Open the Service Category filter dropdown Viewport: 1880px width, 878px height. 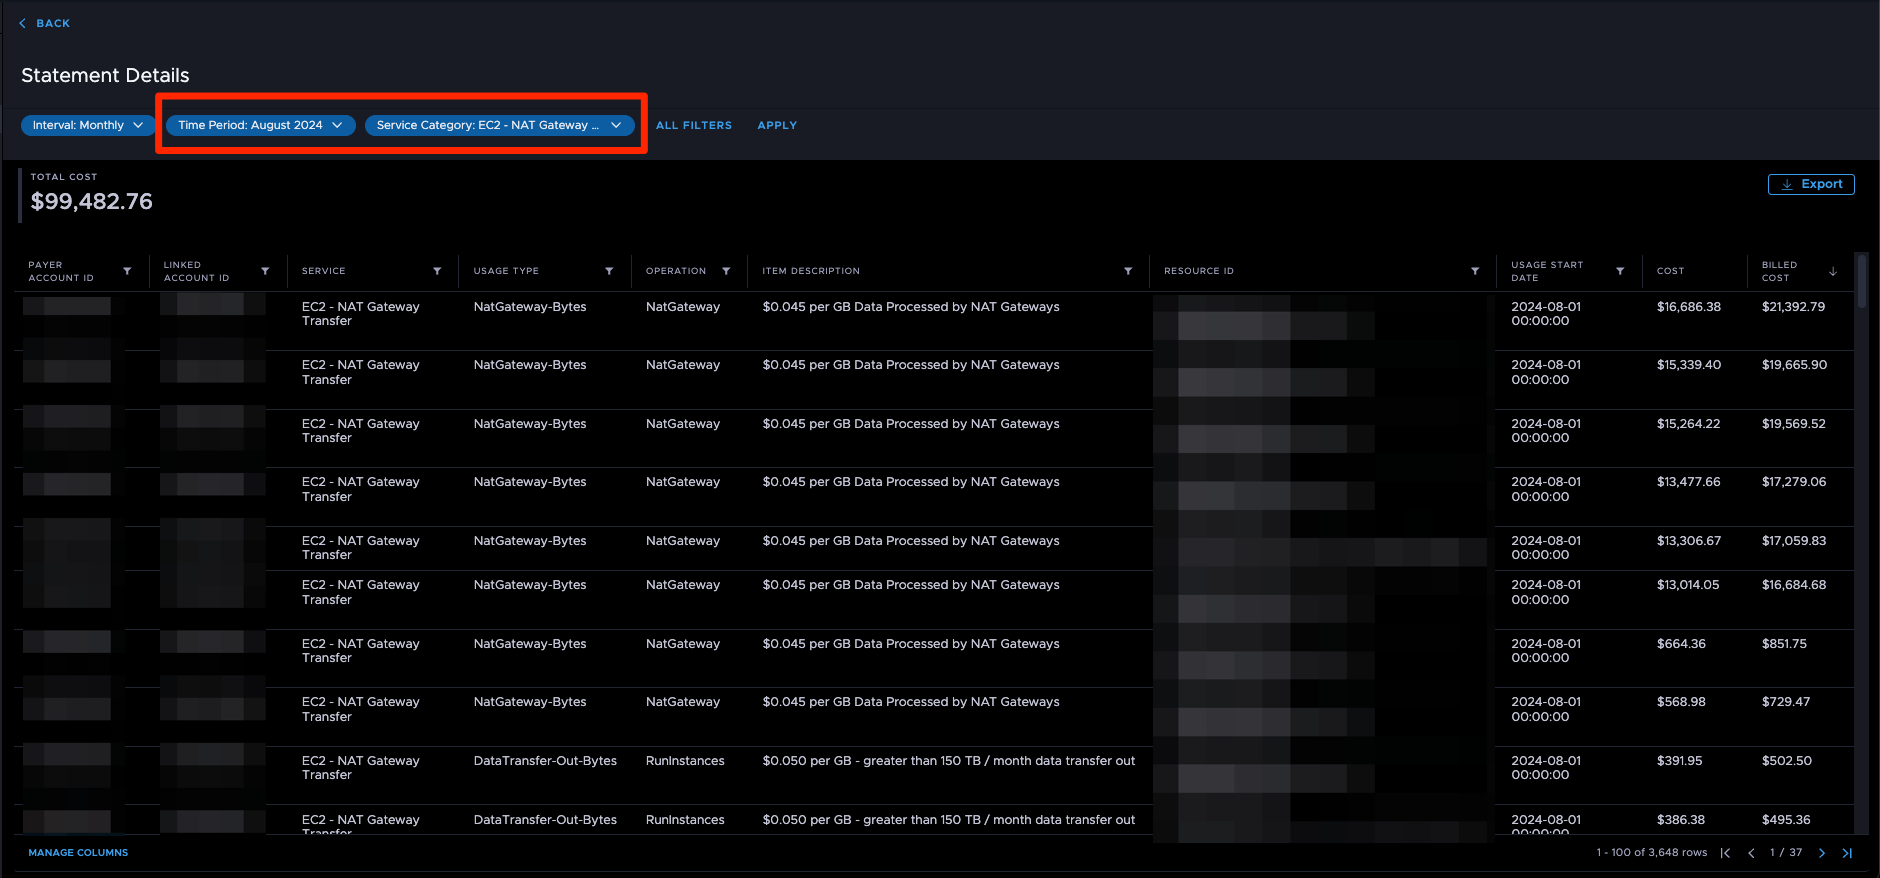tap(499, 125)
